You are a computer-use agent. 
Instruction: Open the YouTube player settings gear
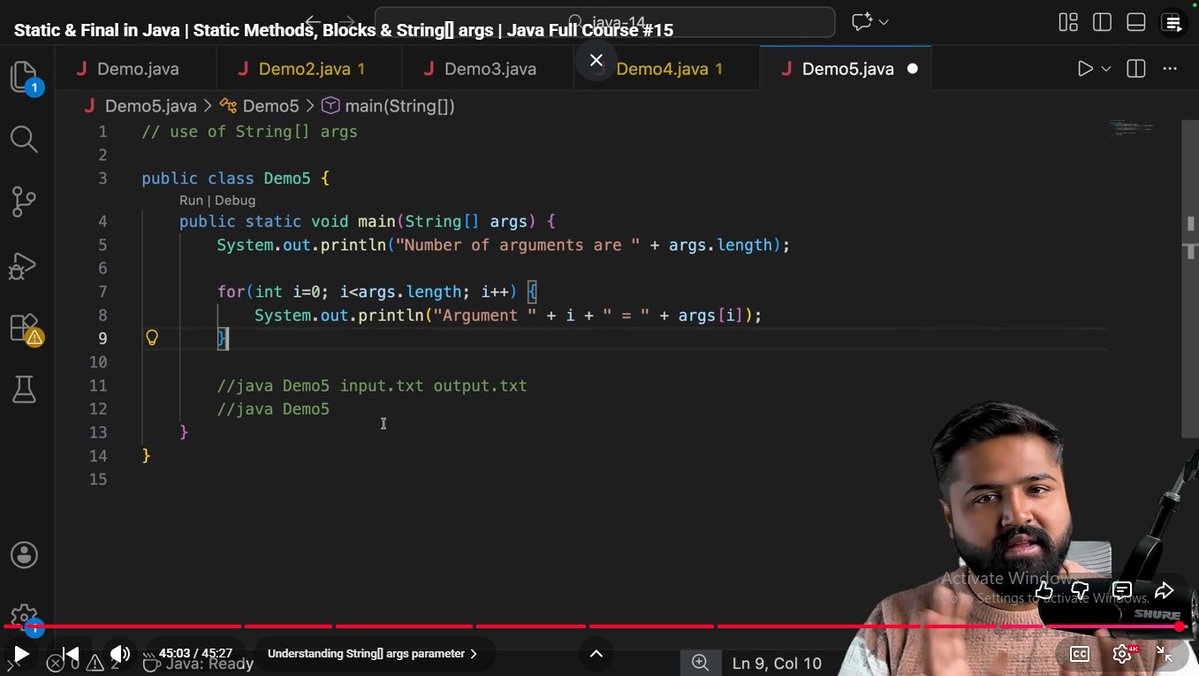[x=1122, y=654]
